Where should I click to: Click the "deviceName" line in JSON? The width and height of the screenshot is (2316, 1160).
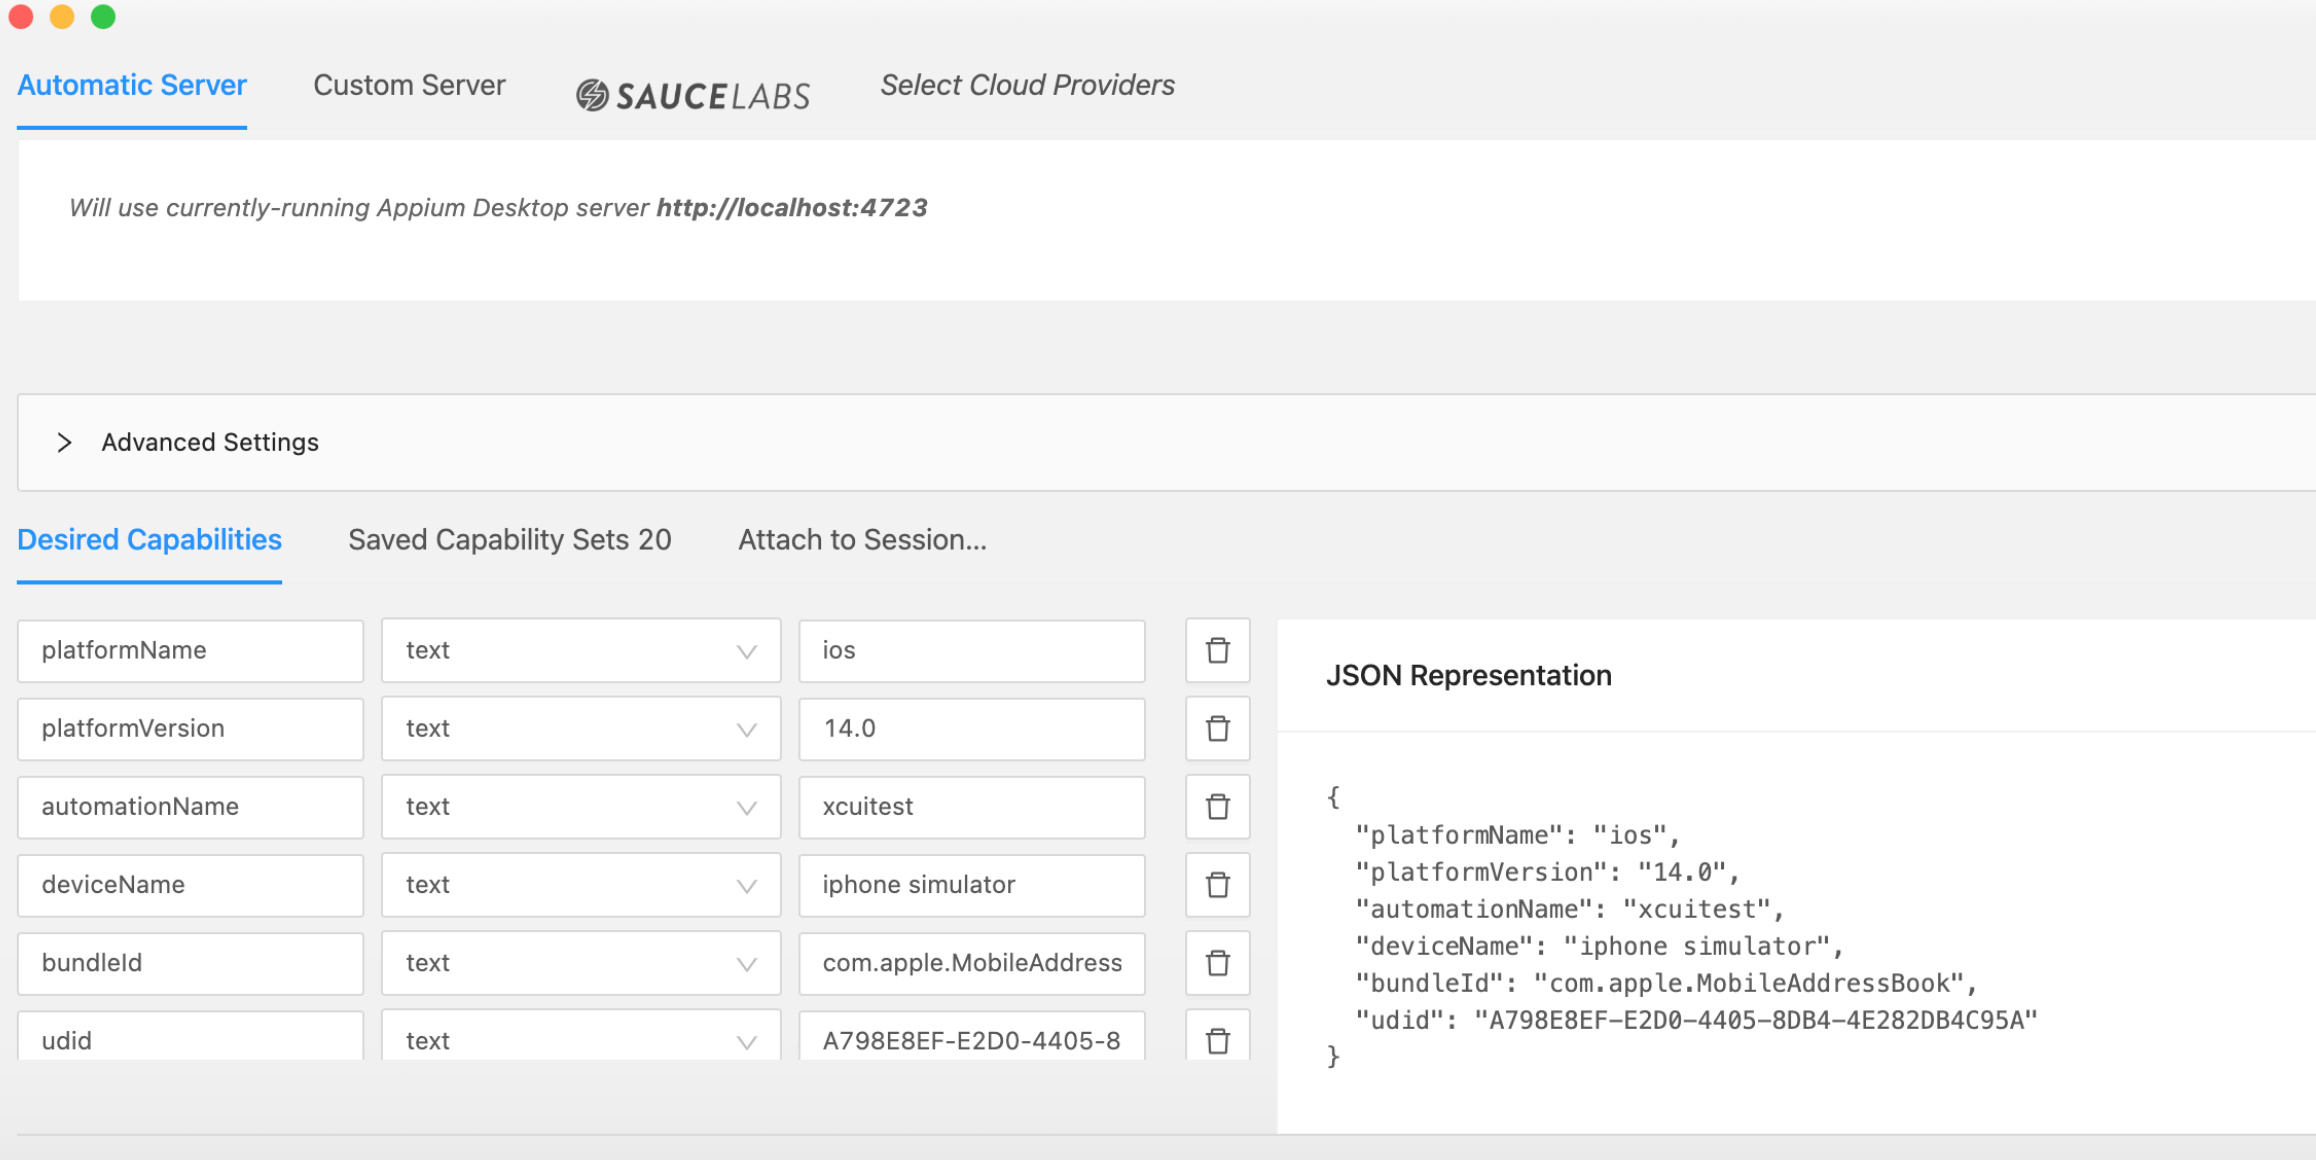tap(1598, 946)
